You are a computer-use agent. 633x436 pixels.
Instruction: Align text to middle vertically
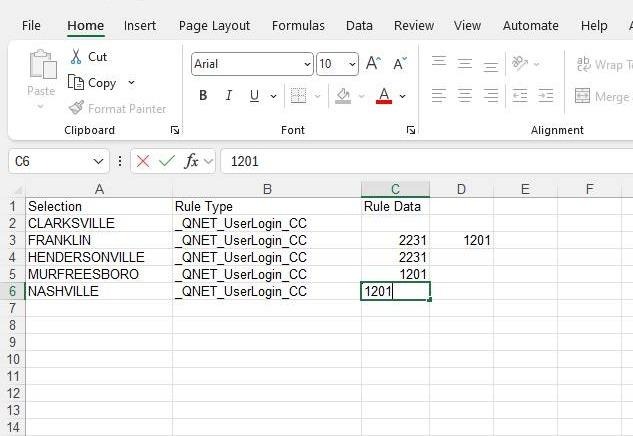465,63
